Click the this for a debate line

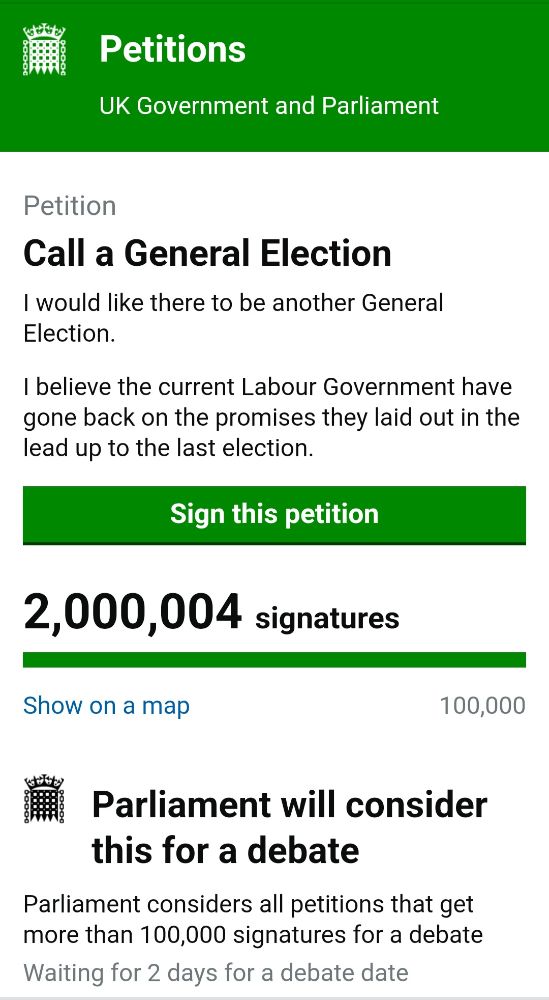[225, 851]
